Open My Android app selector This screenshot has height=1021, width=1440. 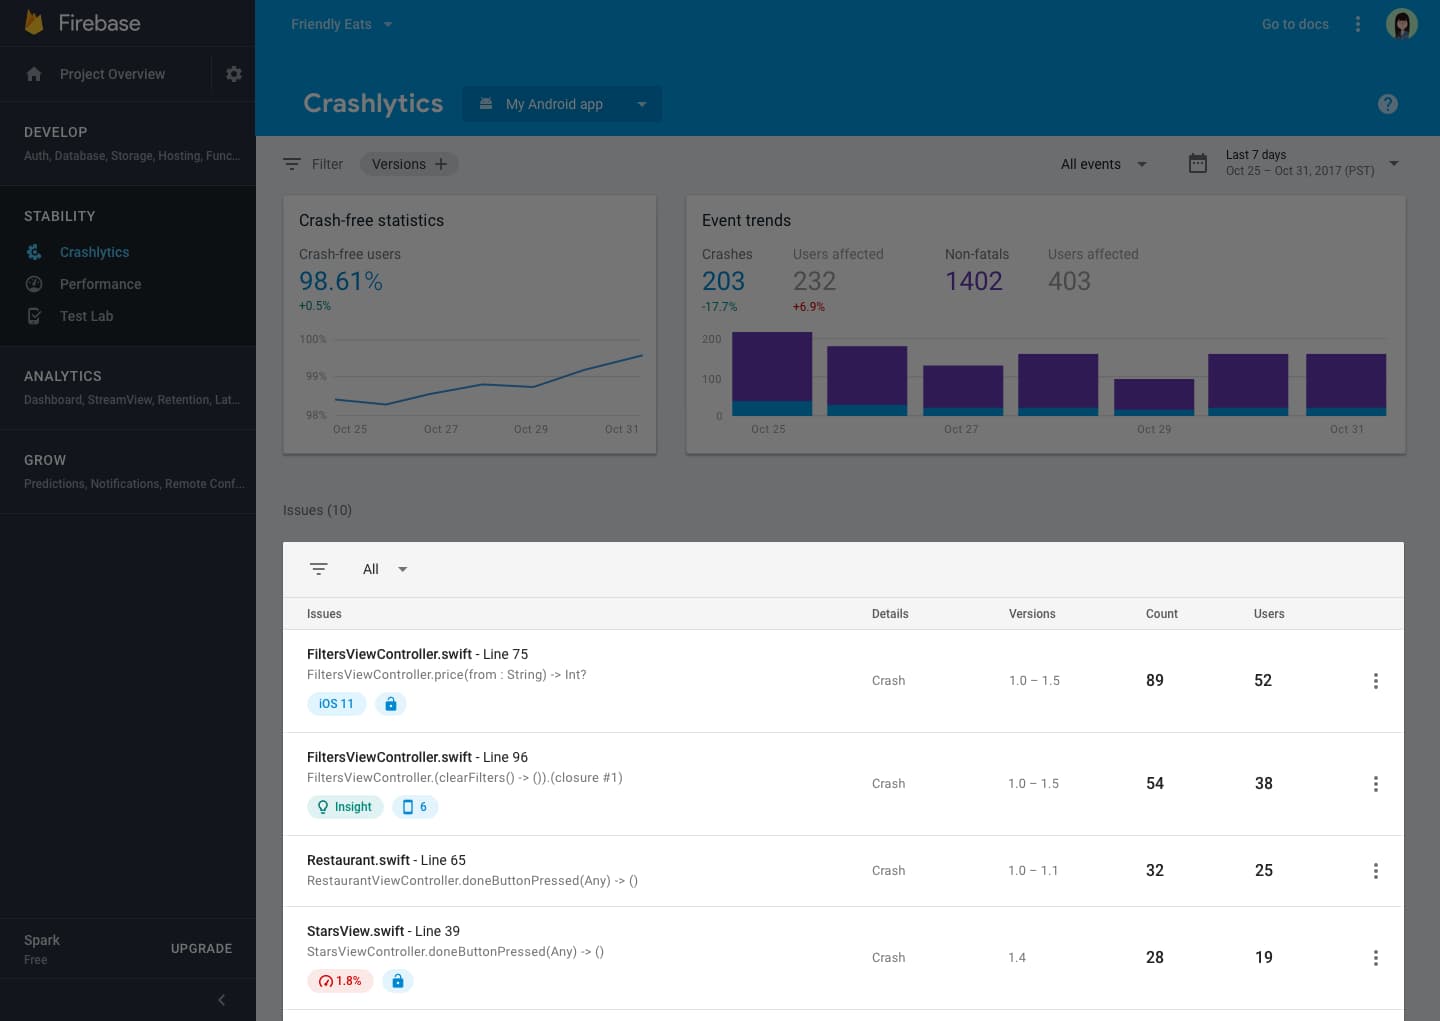click(x=562, y=104)
